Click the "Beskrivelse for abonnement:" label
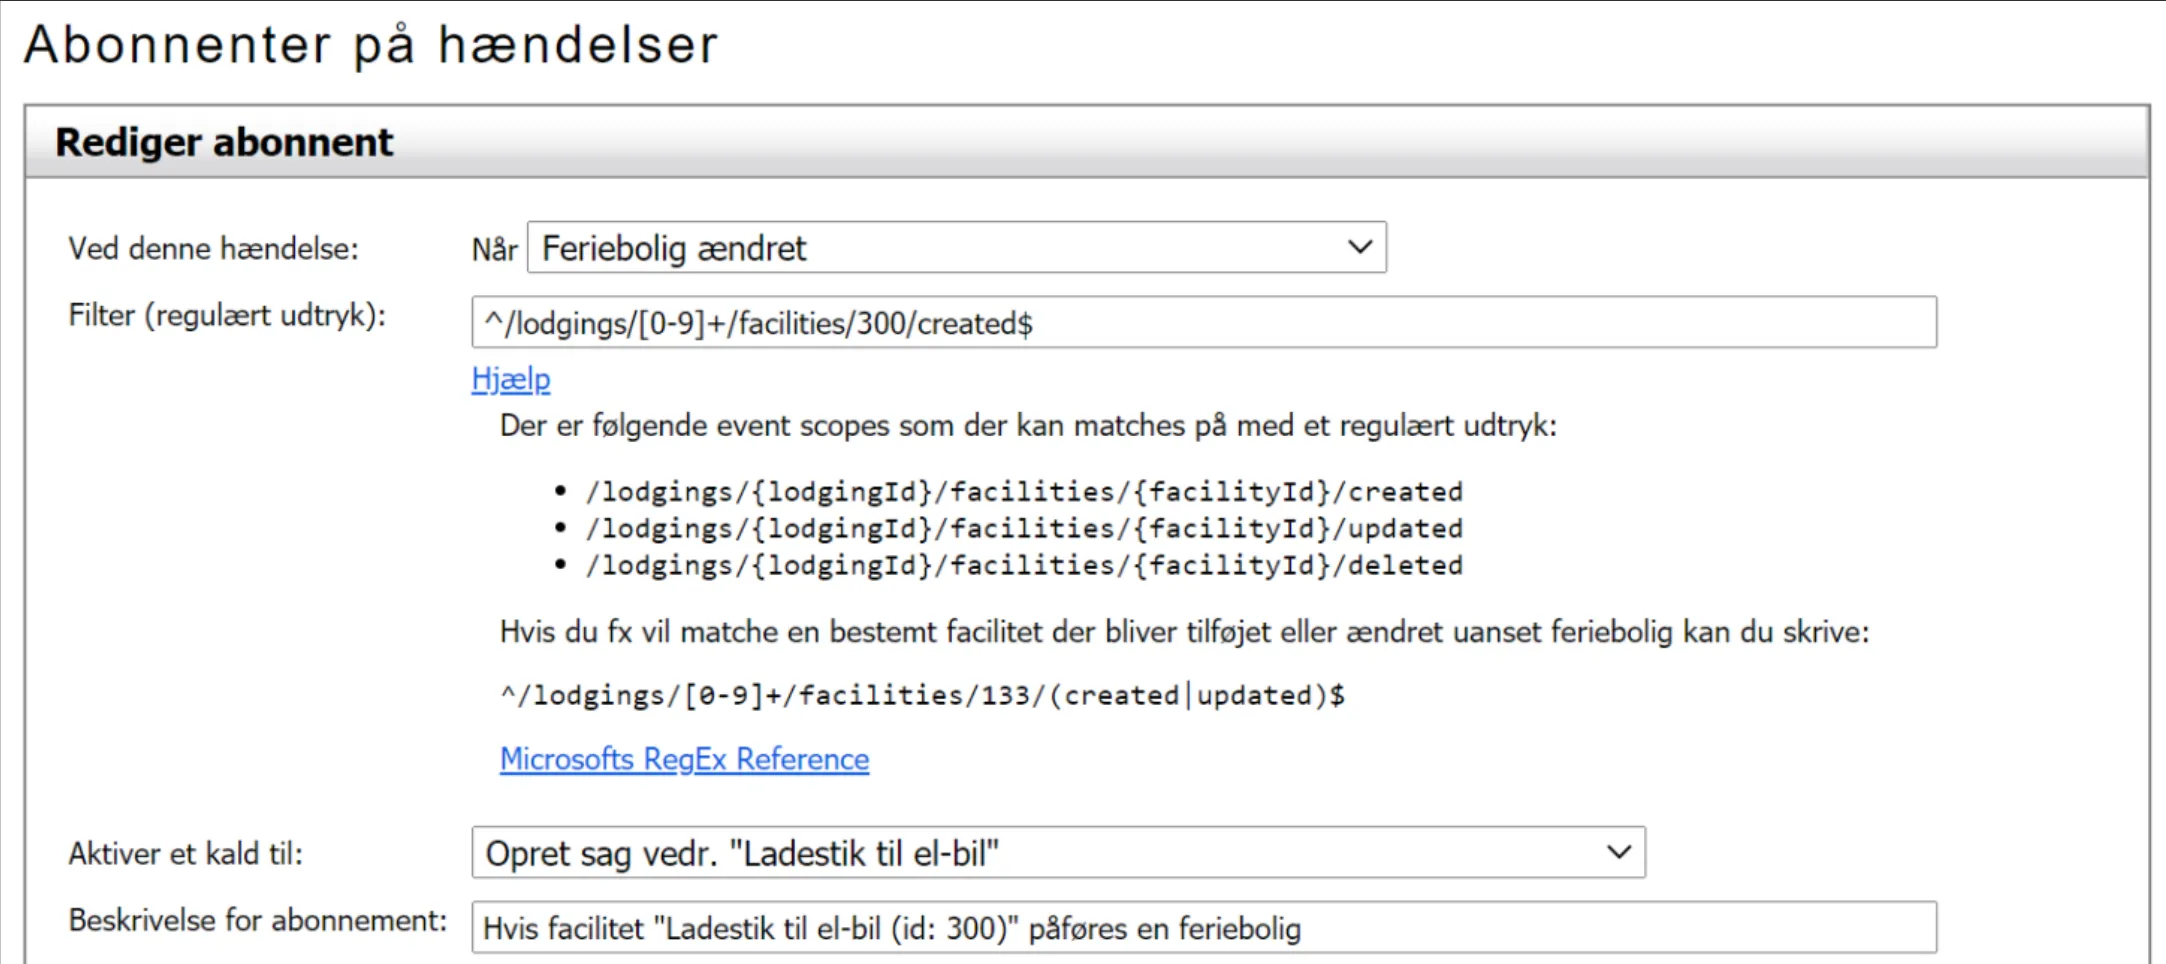Screen dimensions: 2166x964 (257, 920)
